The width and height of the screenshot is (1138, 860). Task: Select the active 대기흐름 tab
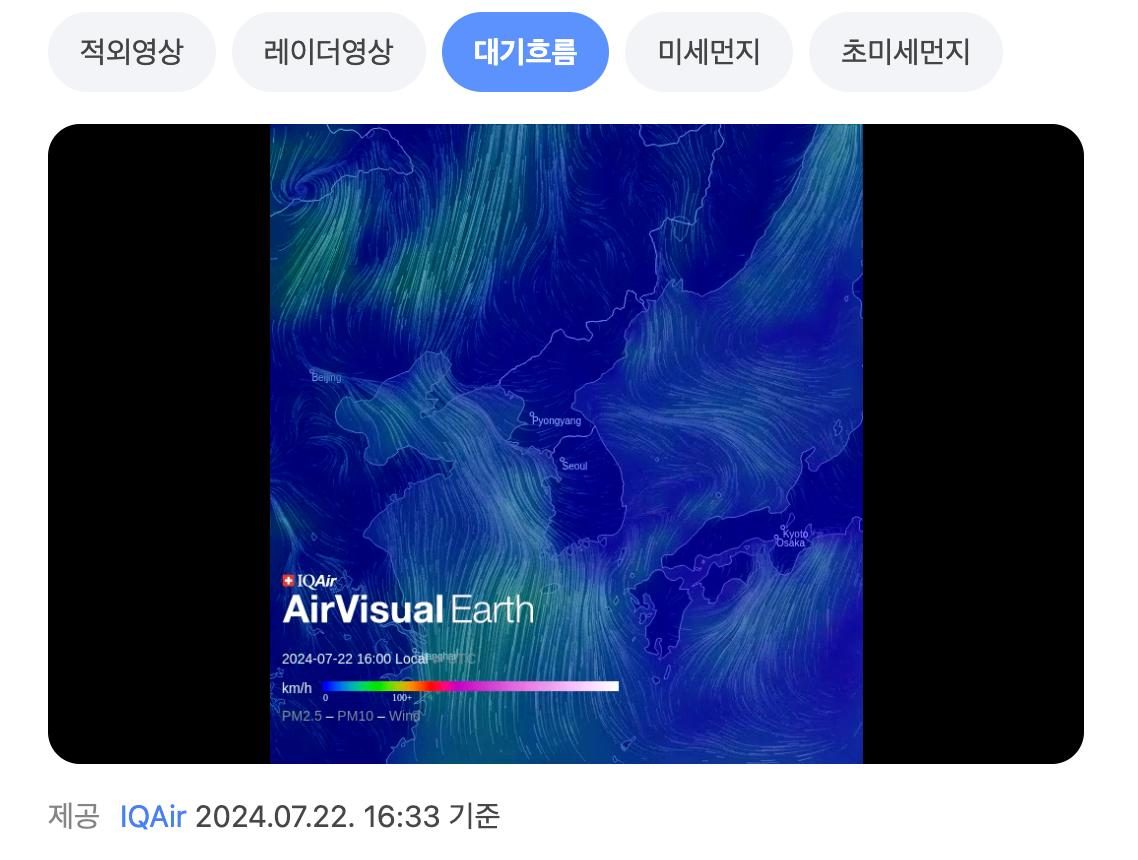525,52
